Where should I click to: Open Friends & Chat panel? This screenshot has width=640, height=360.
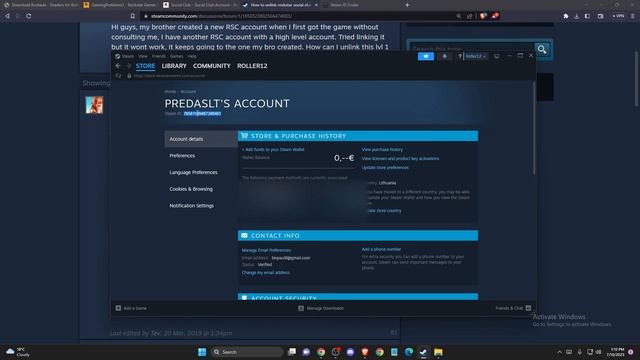(513, 308)
